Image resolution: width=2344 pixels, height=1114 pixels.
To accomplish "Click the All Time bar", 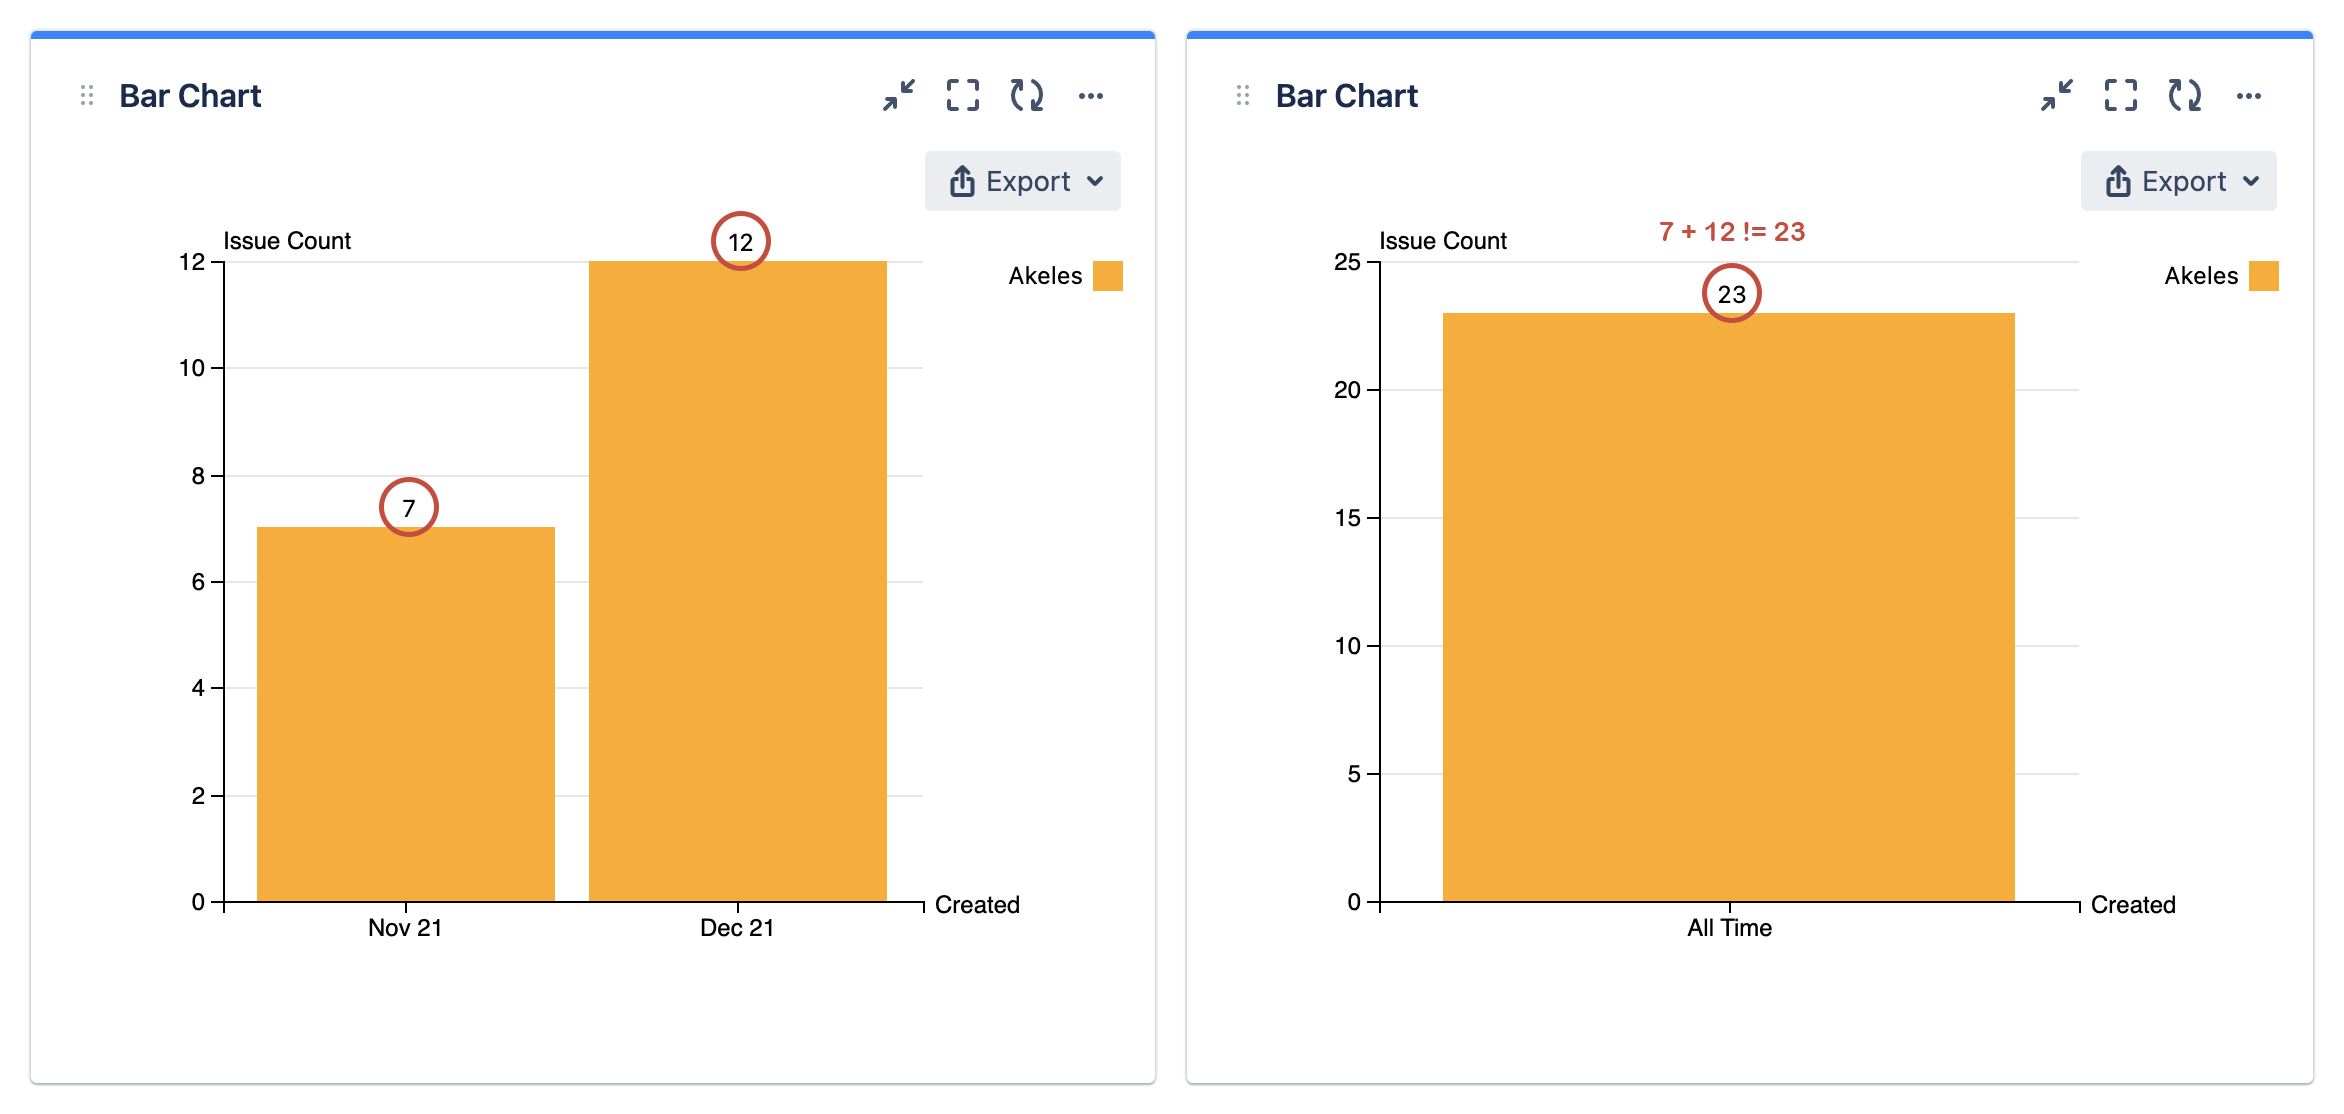I will (1729, 607).
